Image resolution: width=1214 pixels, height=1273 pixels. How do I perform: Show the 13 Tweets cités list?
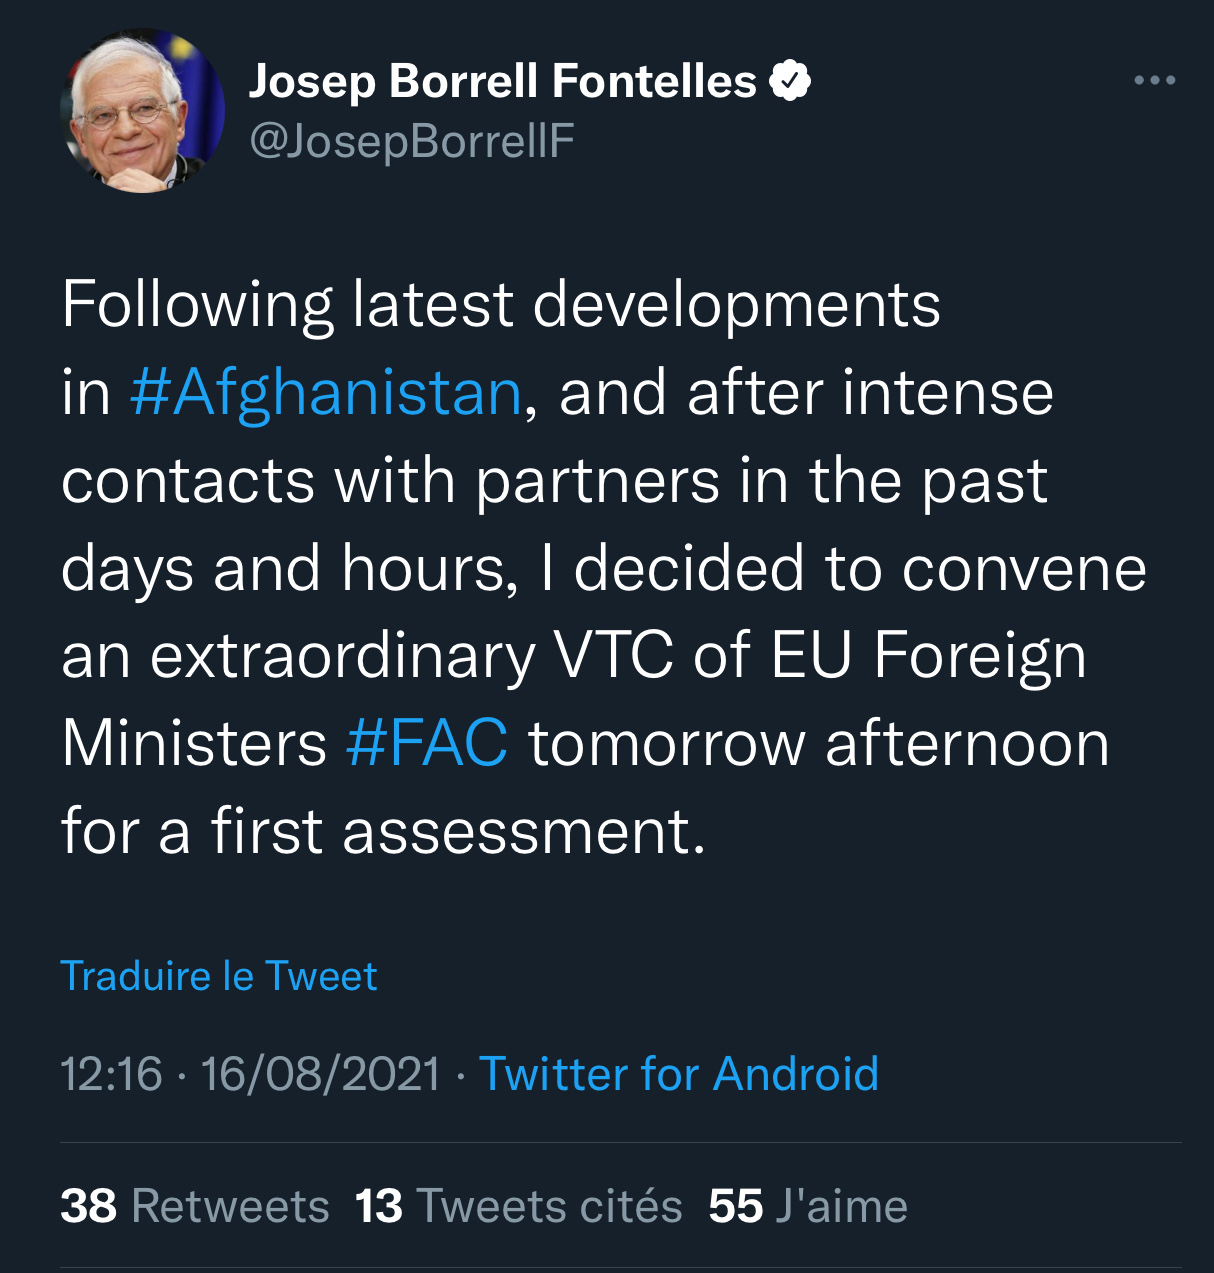[x=518, y=1206]
